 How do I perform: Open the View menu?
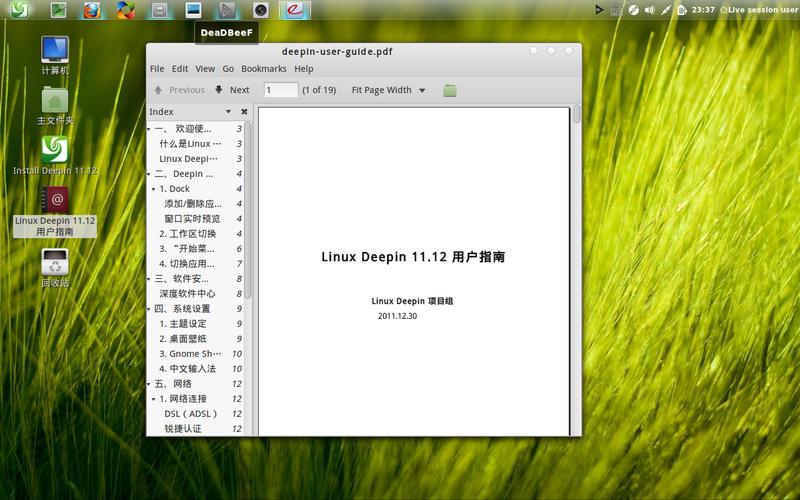[205, 69]
